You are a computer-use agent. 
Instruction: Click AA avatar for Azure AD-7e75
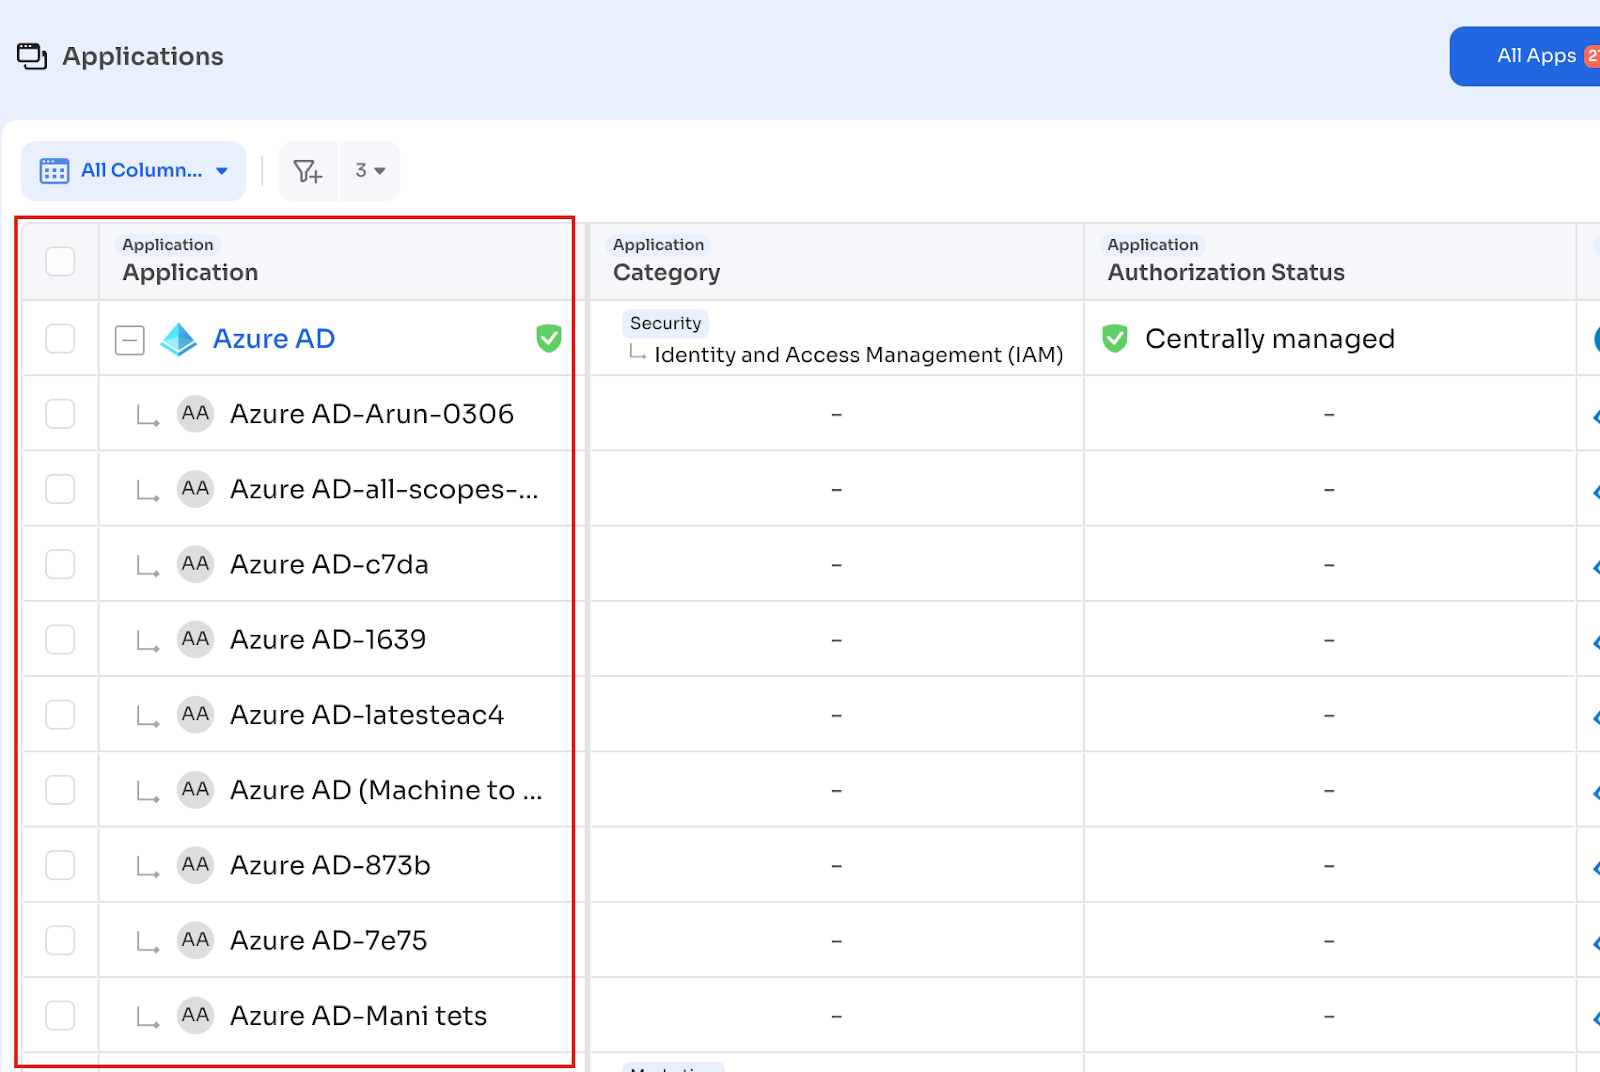[x=196, y=940]
